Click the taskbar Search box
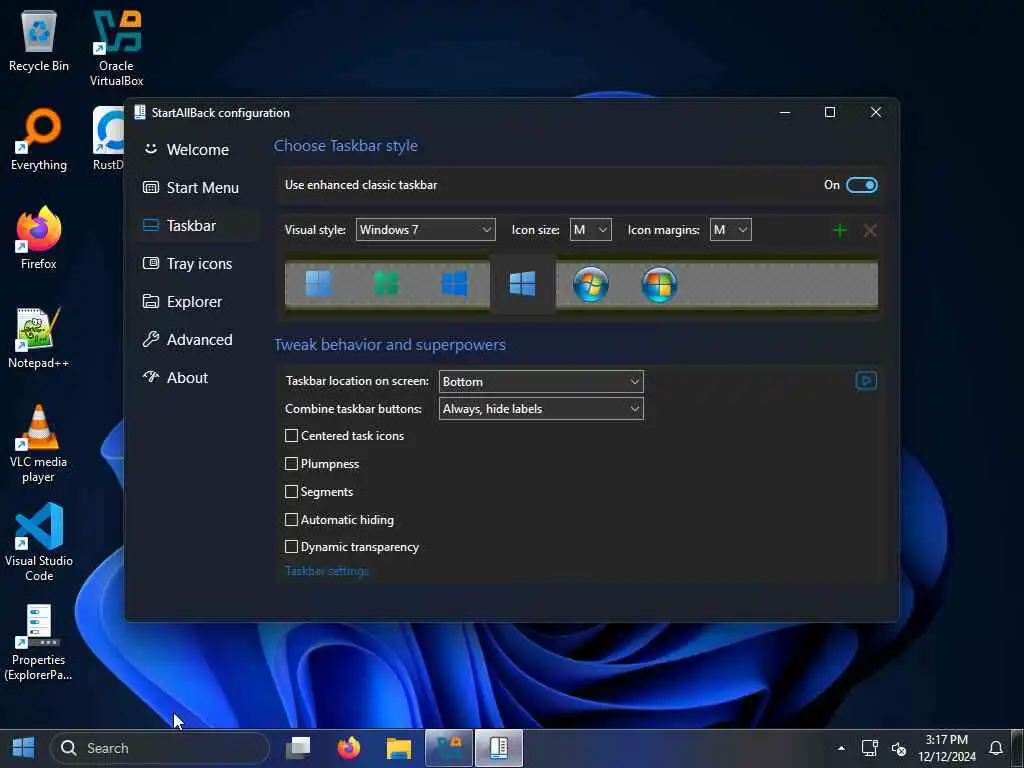1024x768 pixels. (160, 748)
